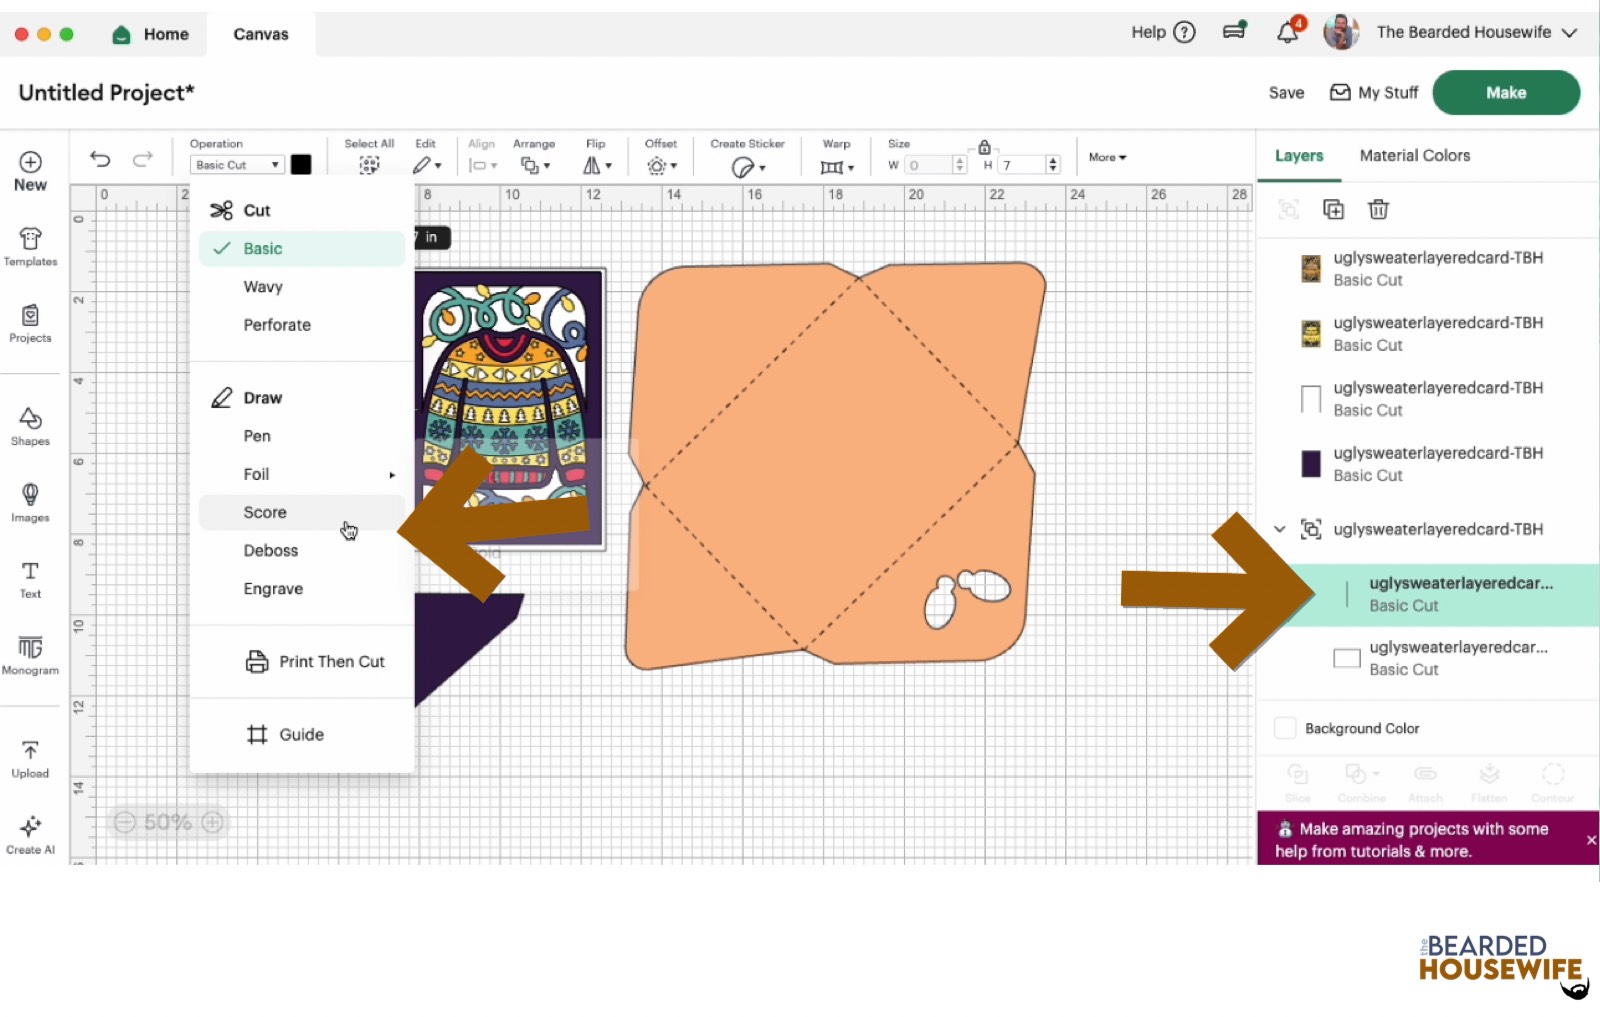Open the Monogram tool
Viewport: 1600px width, 1017px height.
point(30,655)
